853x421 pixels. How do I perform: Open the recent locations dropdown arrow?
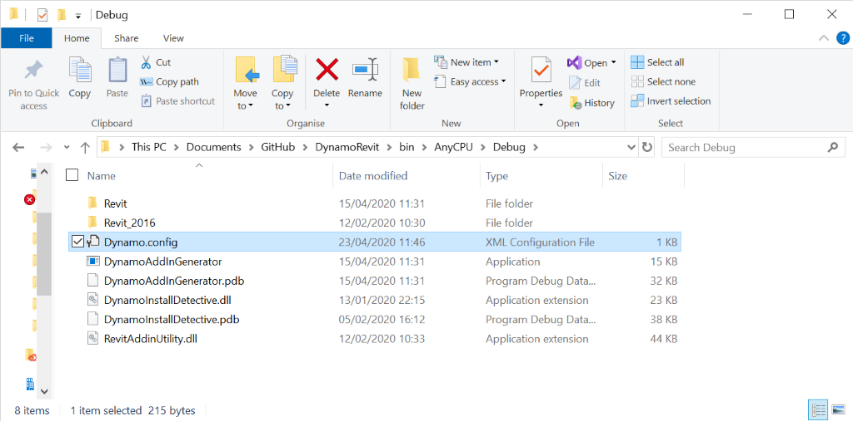66,147
